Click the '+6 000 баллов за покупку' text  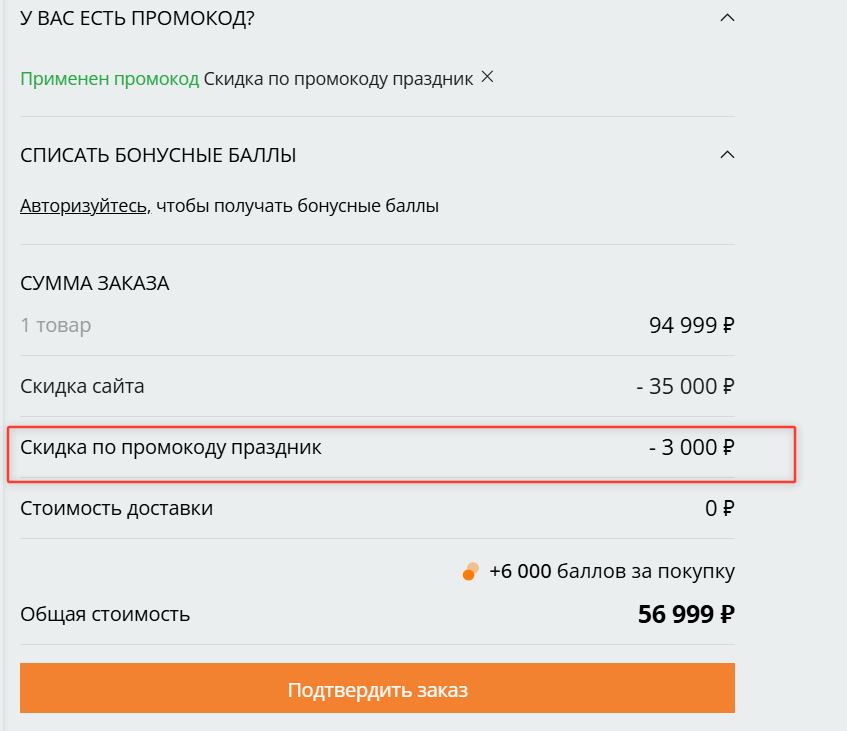(x=612, y=572)
